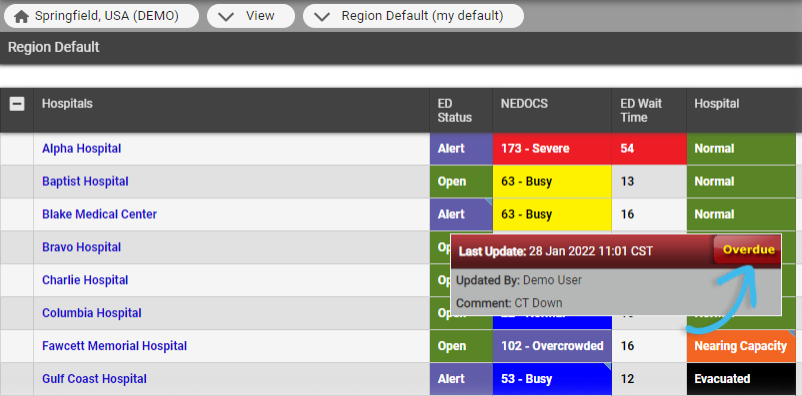Collapse the Hospitals group with minus icon
The height and width of the screenshot is (396, 802).
17,104
